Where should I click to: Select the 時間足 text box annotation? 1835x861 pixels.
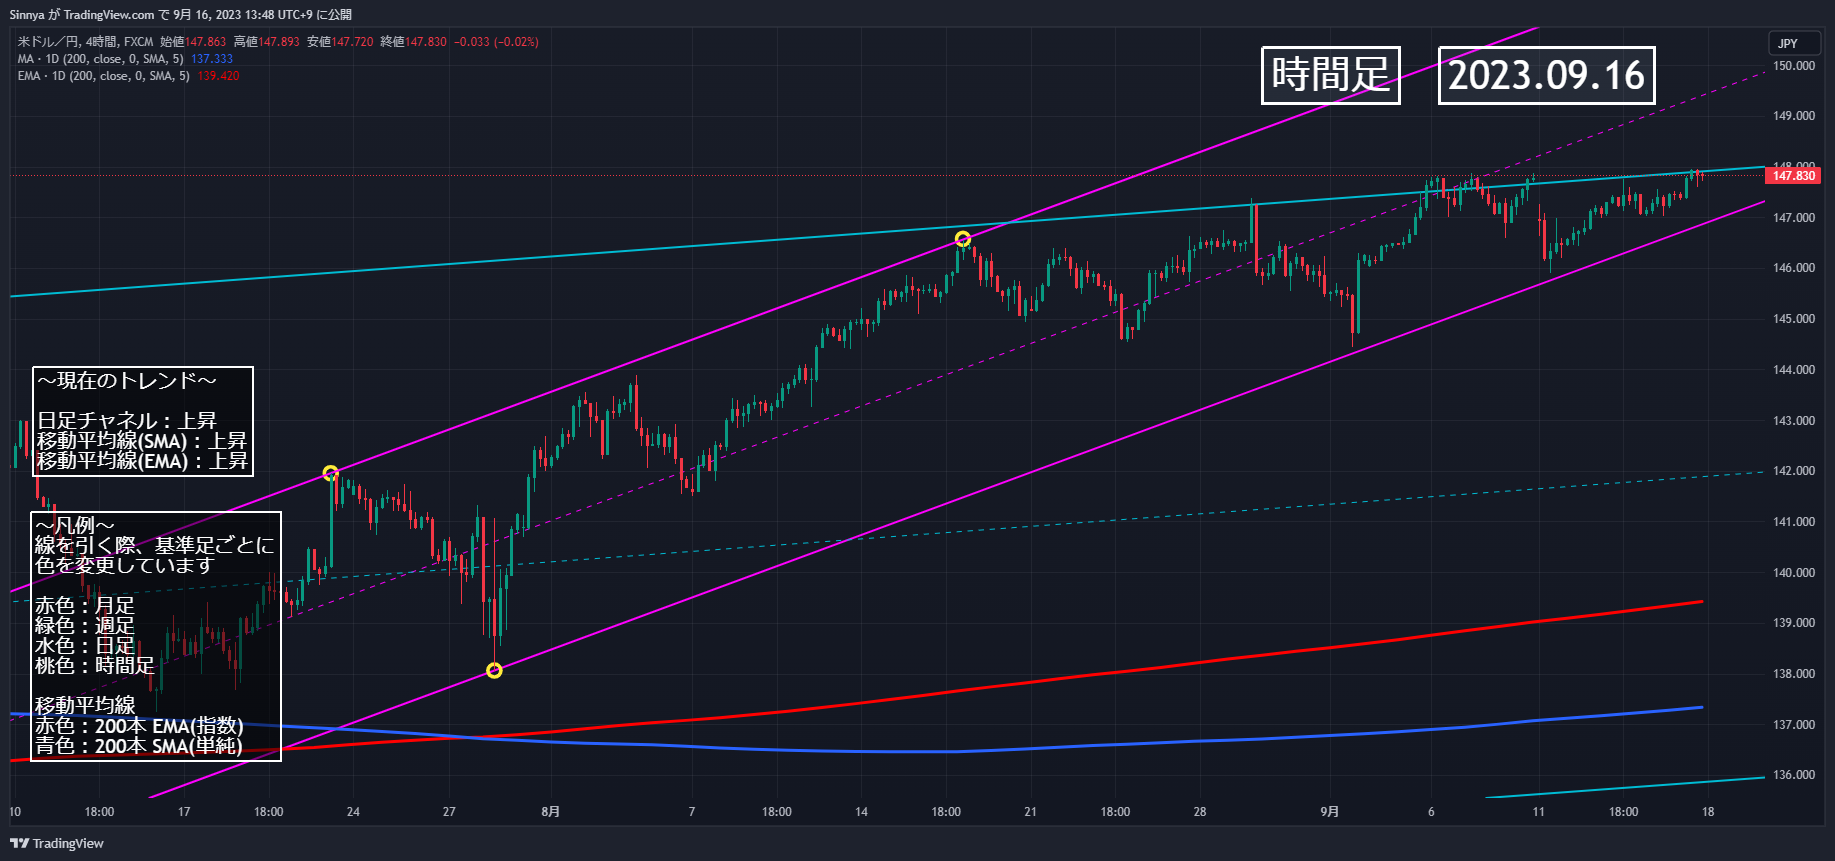coord(1331,75)
